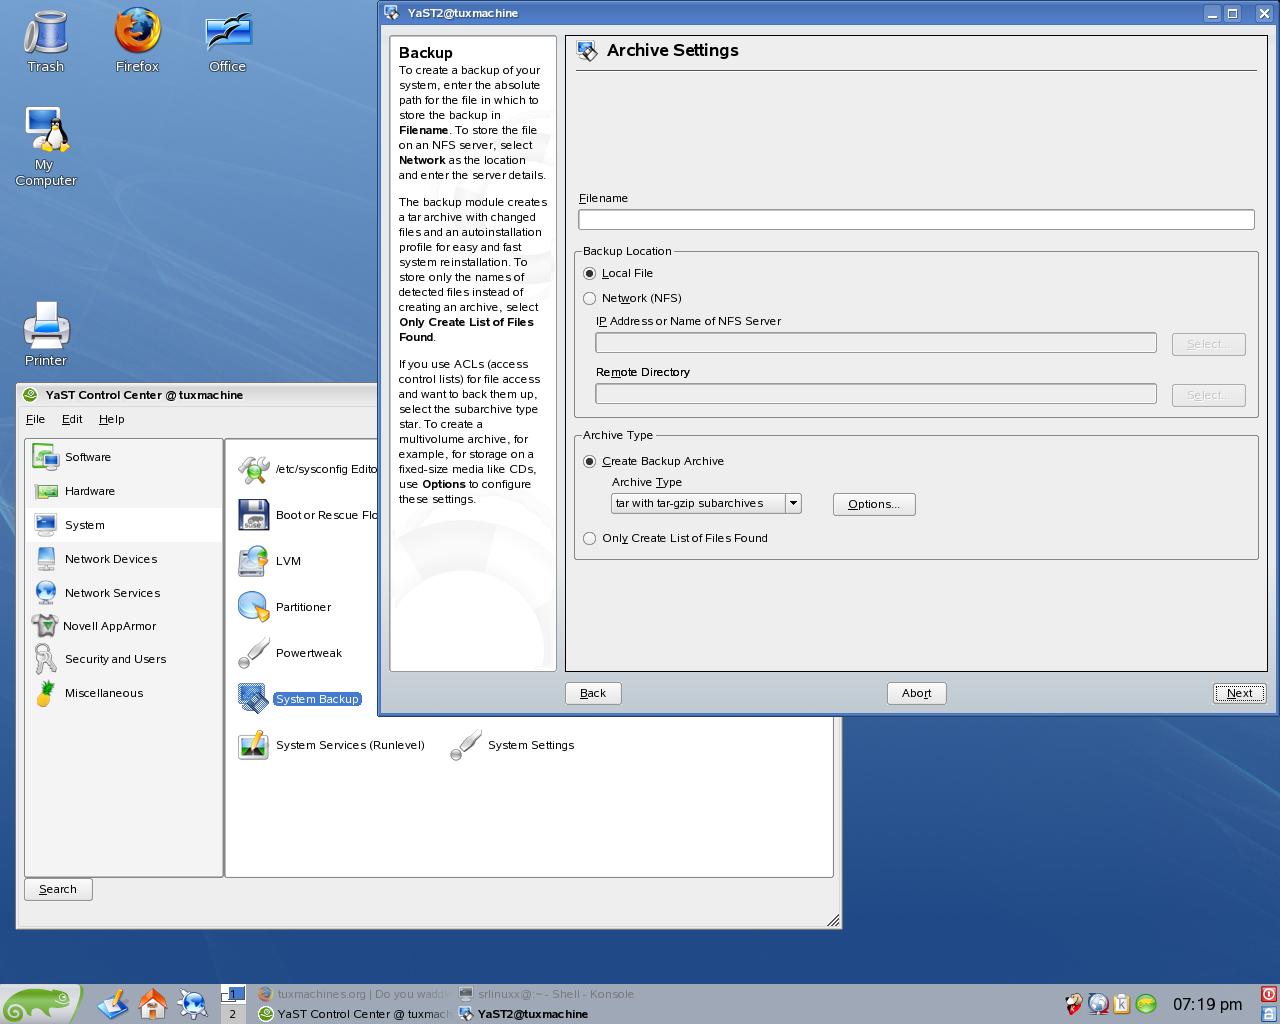
Task: Click Abort in Archive Settings
Action: (916, 693)
